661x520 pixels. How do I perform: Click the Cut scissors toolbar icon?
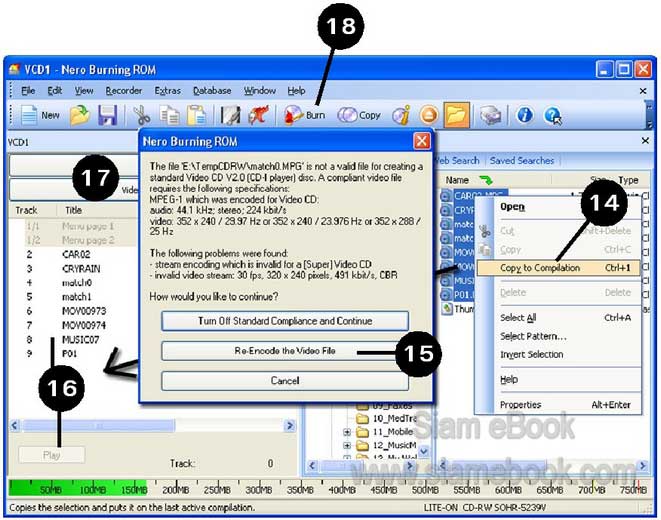[x=142, y=115]
